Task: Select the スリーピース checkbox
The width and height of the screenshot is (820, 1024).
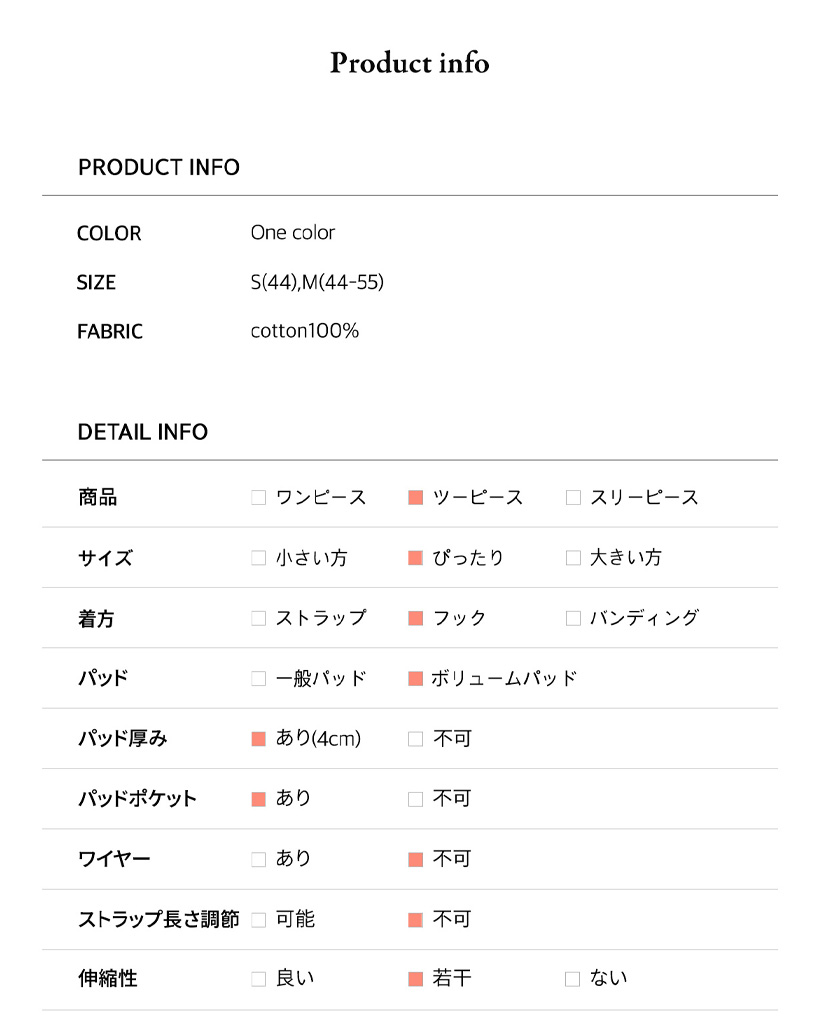Action: (573, 498)
